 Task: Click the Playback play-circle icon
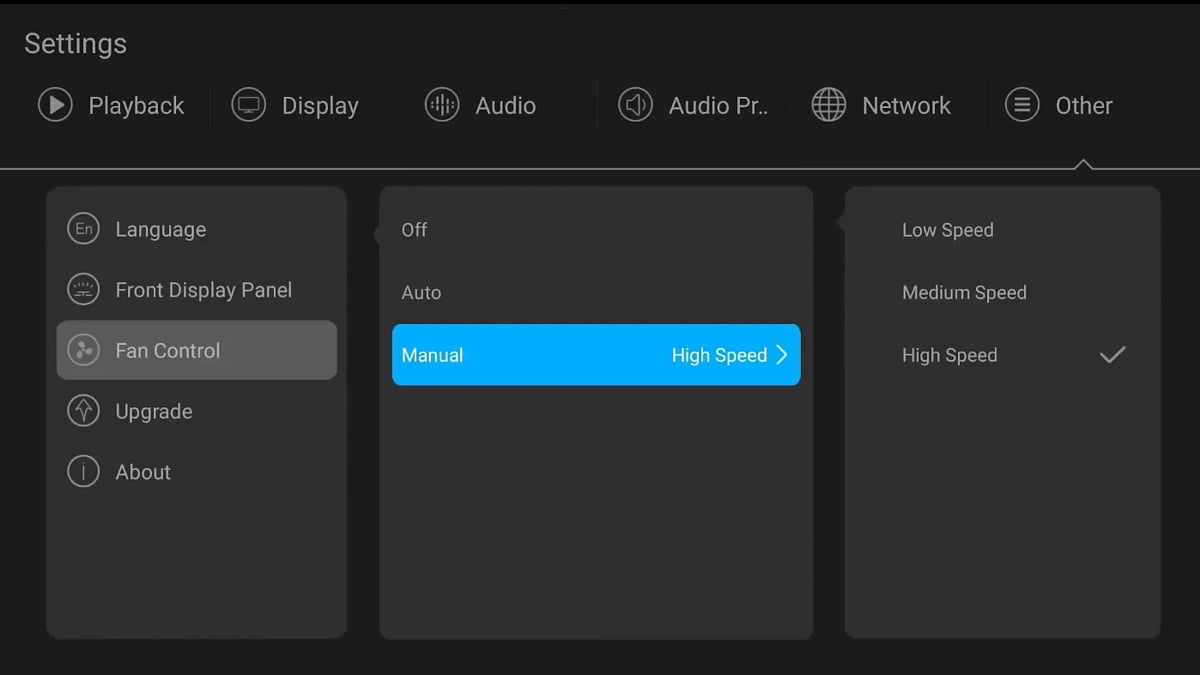pyautogui.click(x=55, y=105)
